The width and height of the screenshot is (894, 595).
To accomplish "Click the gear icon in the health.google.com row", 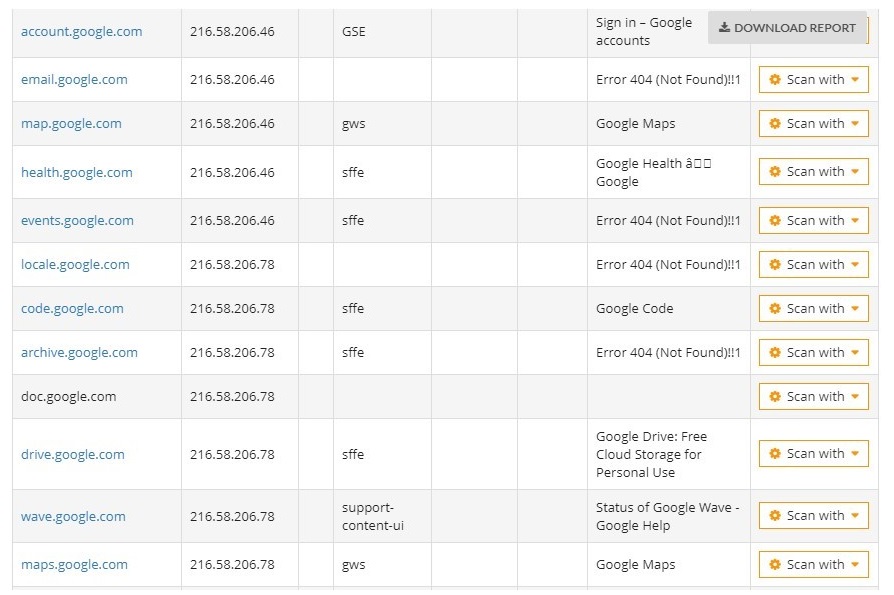I will (774, 171).
